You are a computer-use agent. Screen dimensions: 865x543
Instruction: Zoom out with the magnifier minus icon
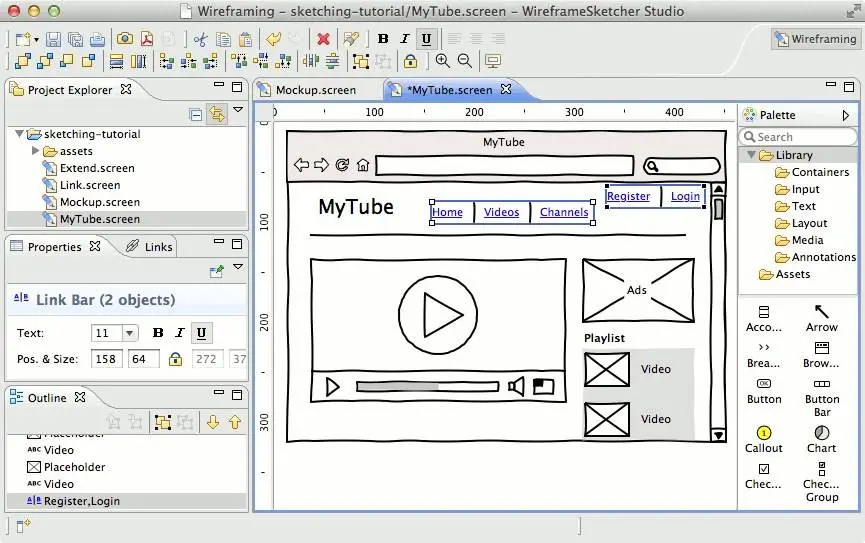[x=465, y=61]
